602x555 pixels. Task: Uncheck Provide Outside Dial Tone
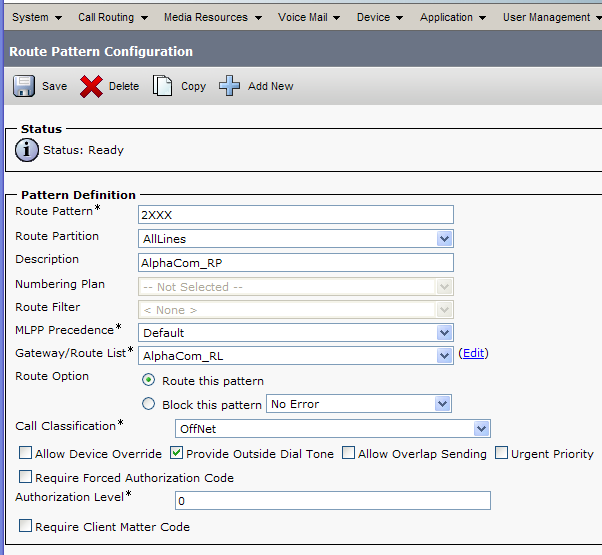click(x=177, y=454)
